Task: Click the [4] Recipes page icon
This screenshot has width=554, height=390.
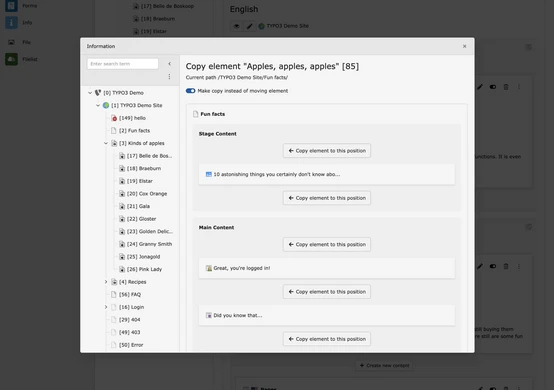Action: tap(114, 282)
